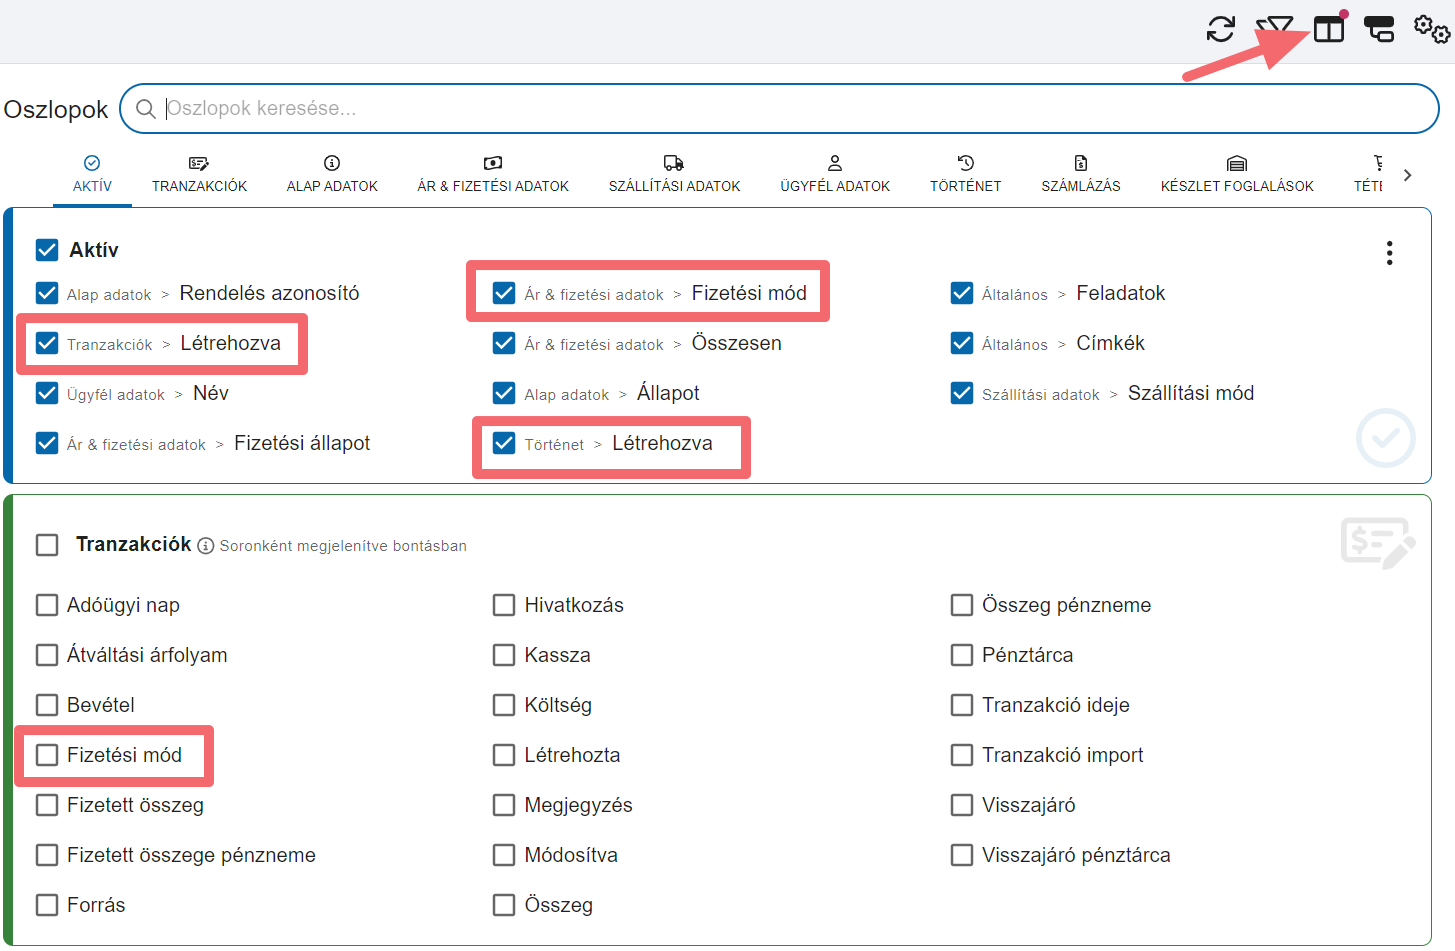Toggle the Aktív group checkbox
1455x951 pixels.
click(x=47, y=249)
